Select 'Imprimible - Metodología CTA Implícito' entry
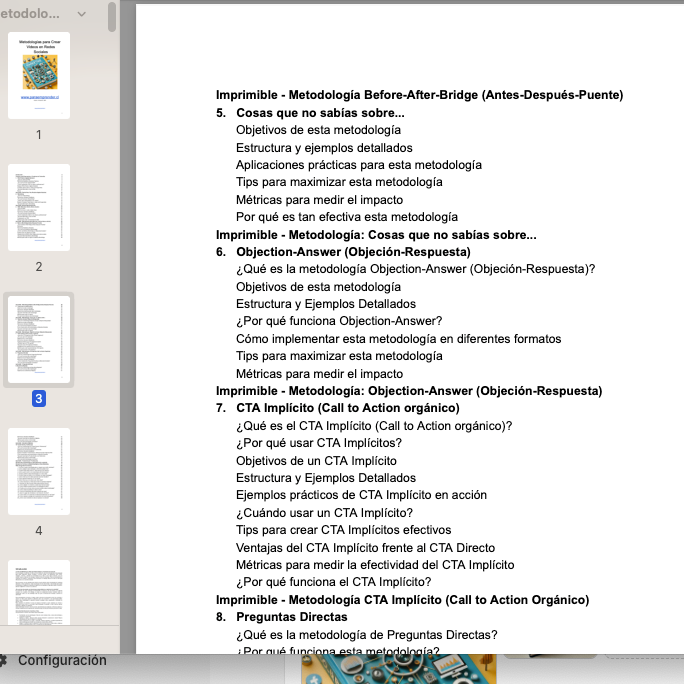Viewport: 684px width, 684px height. tap(402, 600)
